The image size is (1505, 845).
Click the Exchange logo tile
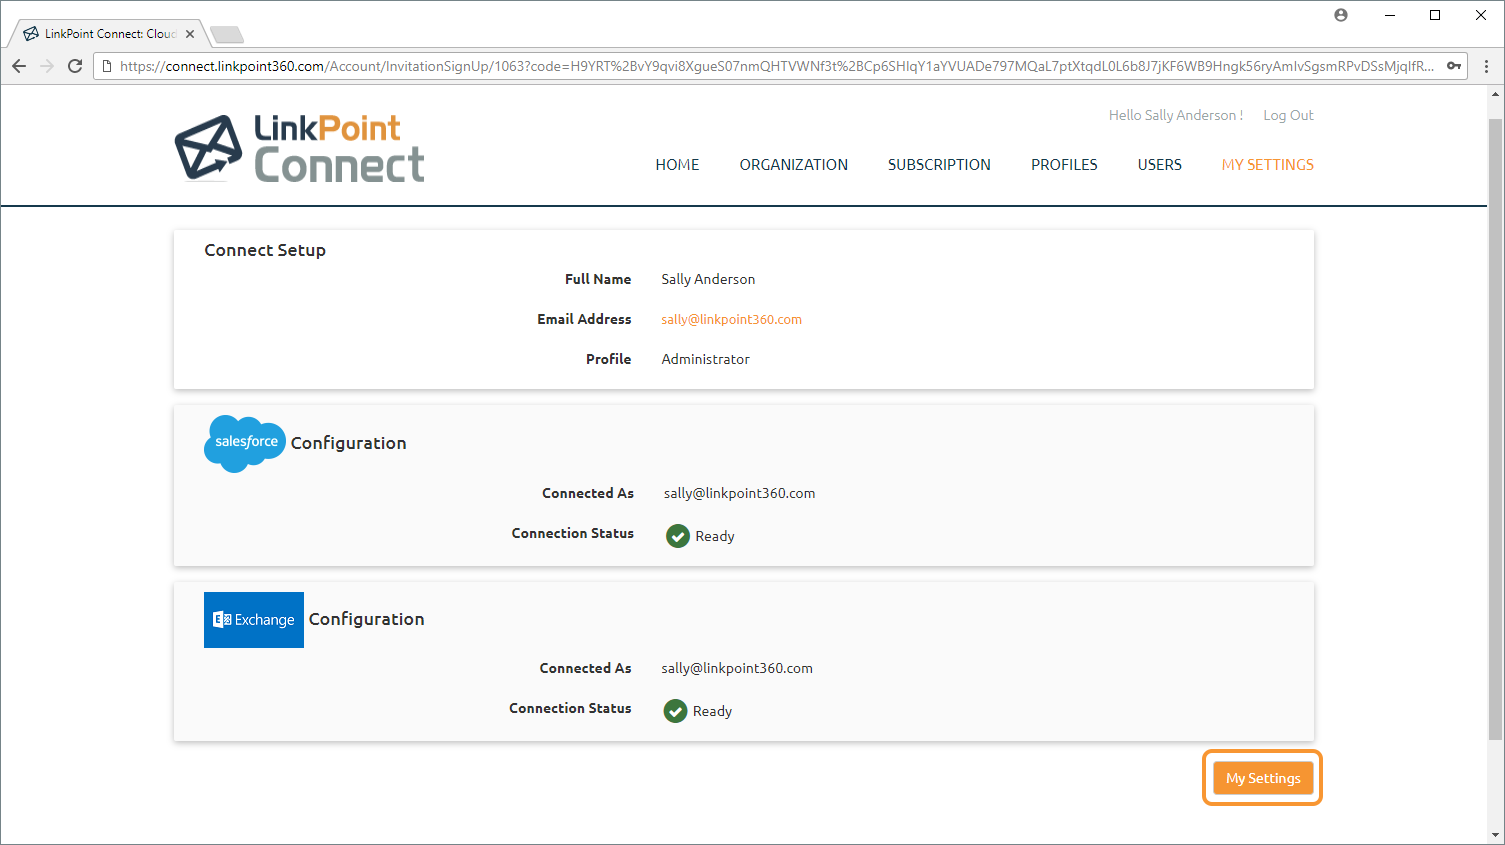point(254,620)
